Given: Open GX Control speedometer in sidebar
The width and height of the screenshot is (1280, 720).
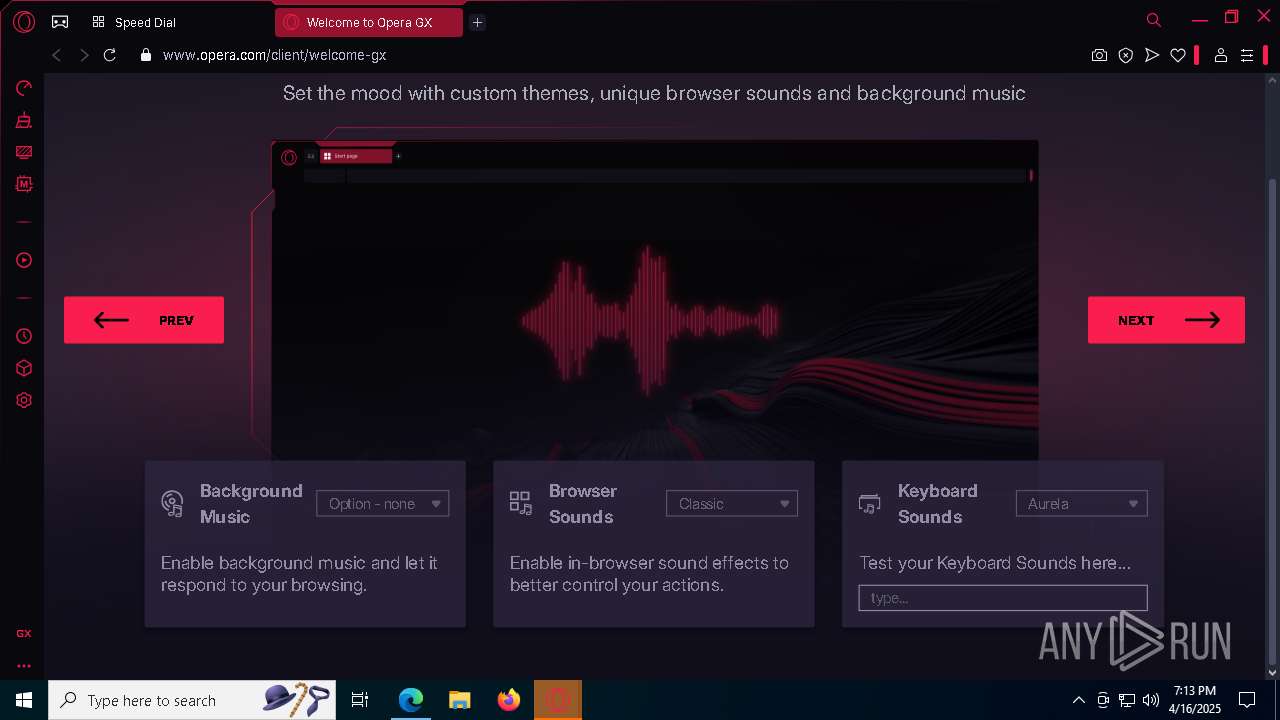Looking at the screenshot, I should (x=24, y=88).
